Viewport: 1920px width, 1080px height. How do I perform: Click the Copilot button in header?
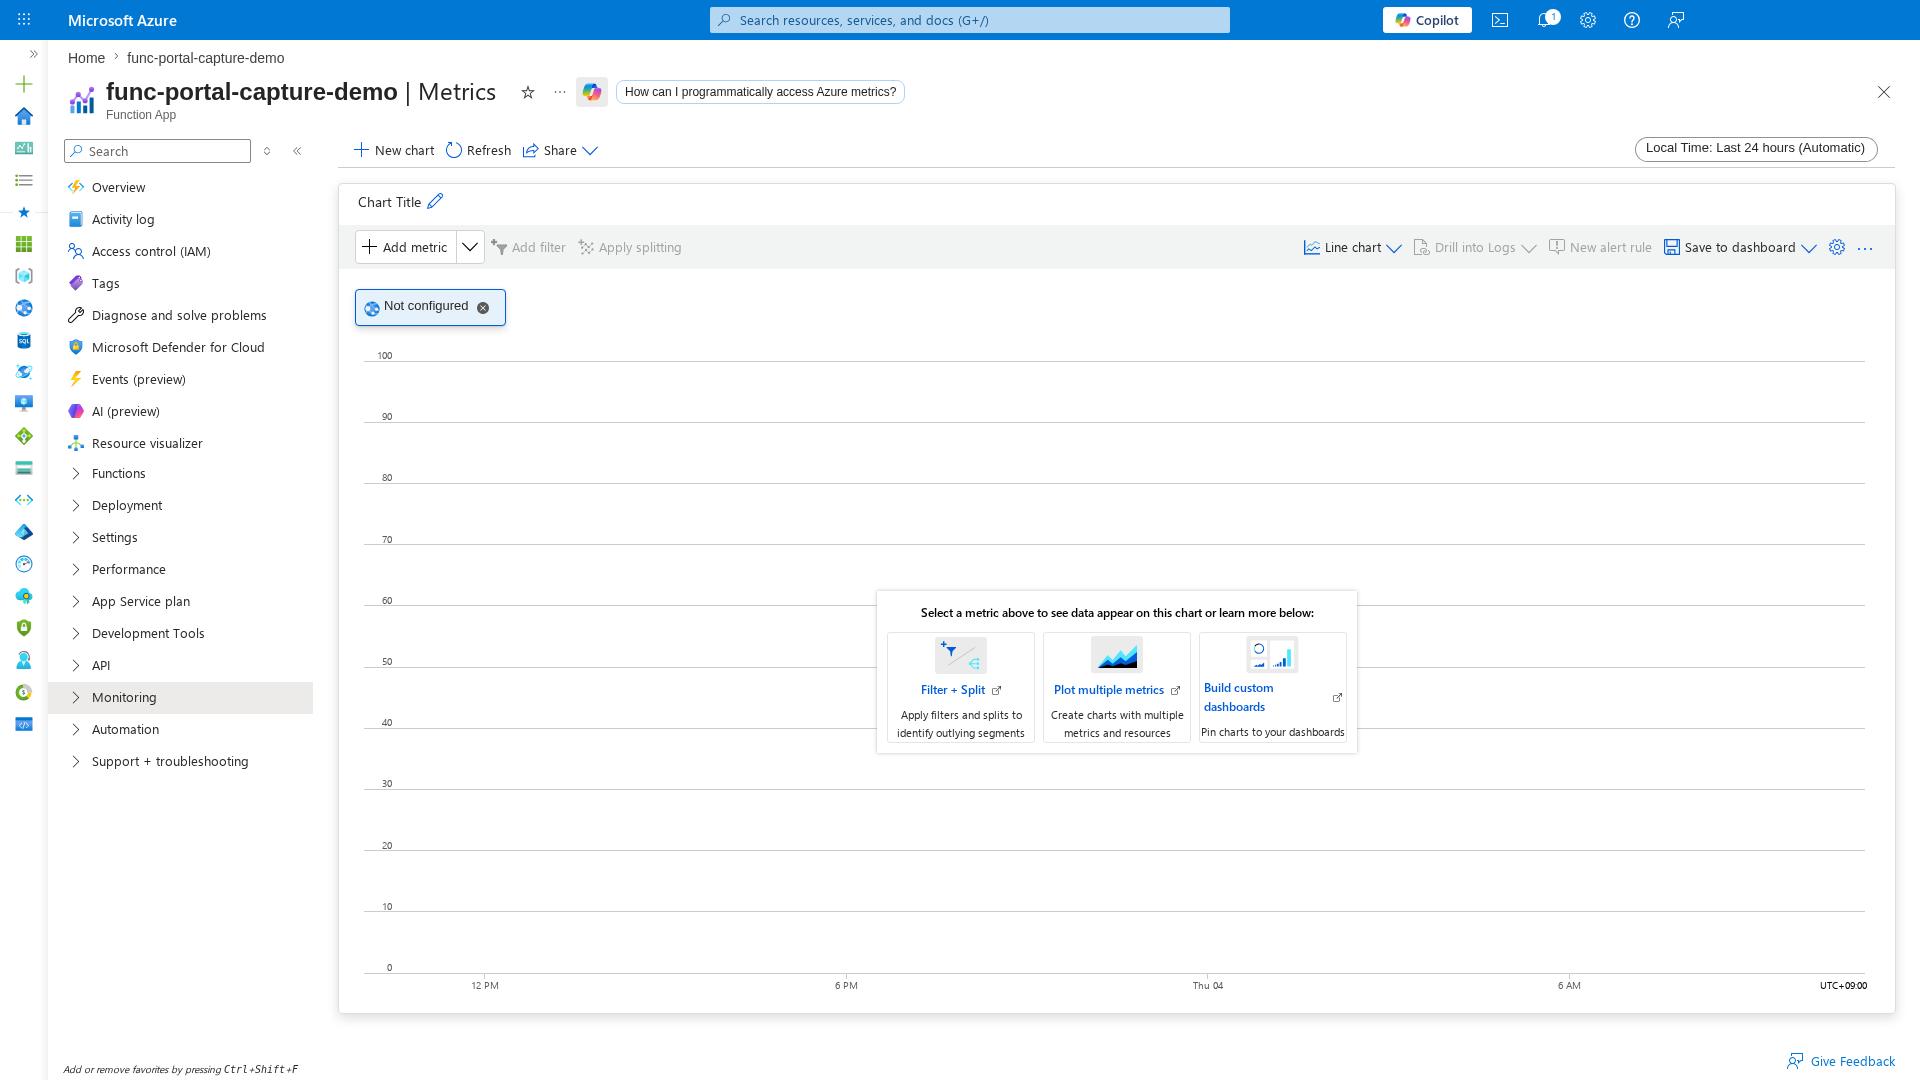click(1427, 20)
